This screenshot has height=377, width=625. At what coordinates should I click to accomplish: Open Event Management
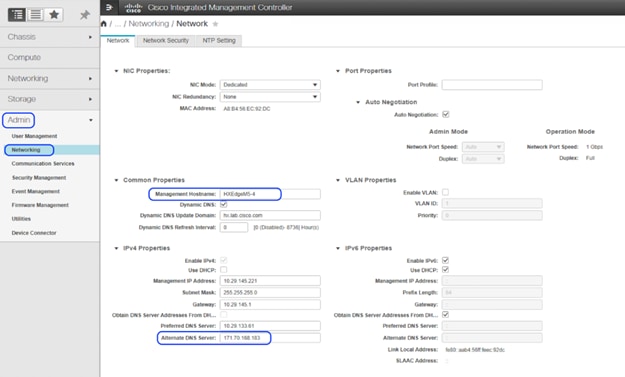36,191
